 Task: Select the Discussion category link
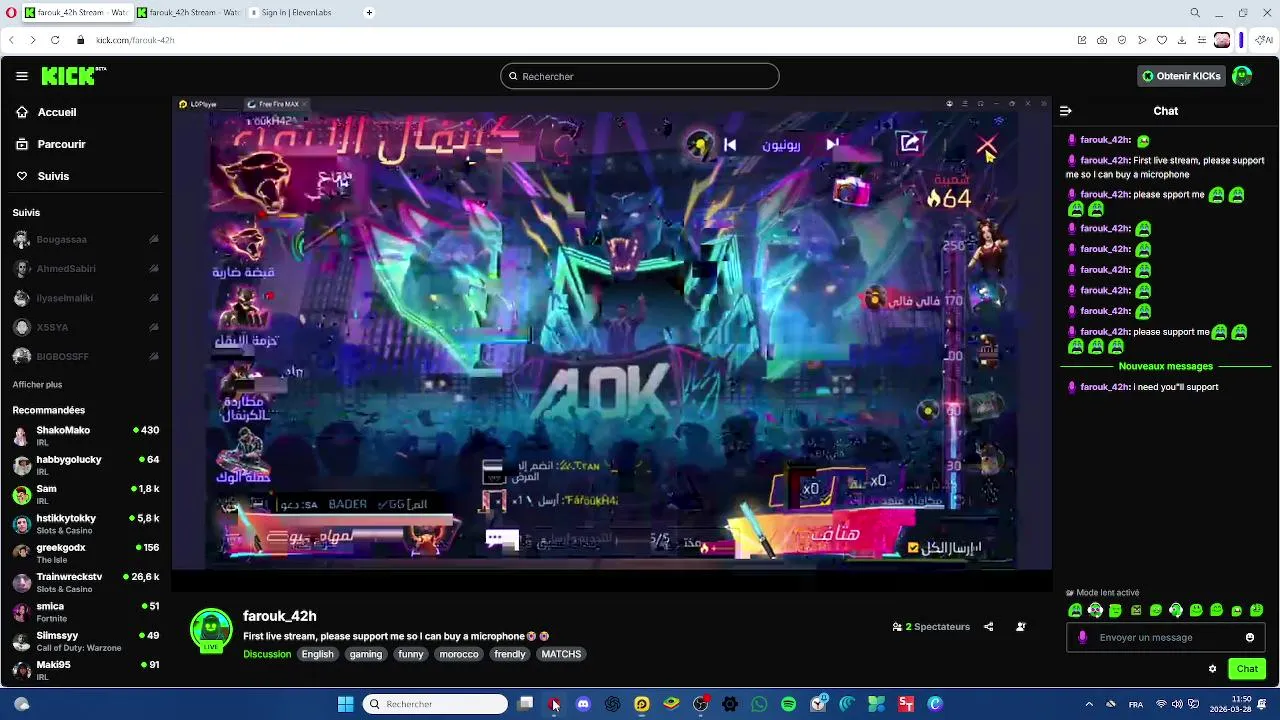[x=267, y=654]
